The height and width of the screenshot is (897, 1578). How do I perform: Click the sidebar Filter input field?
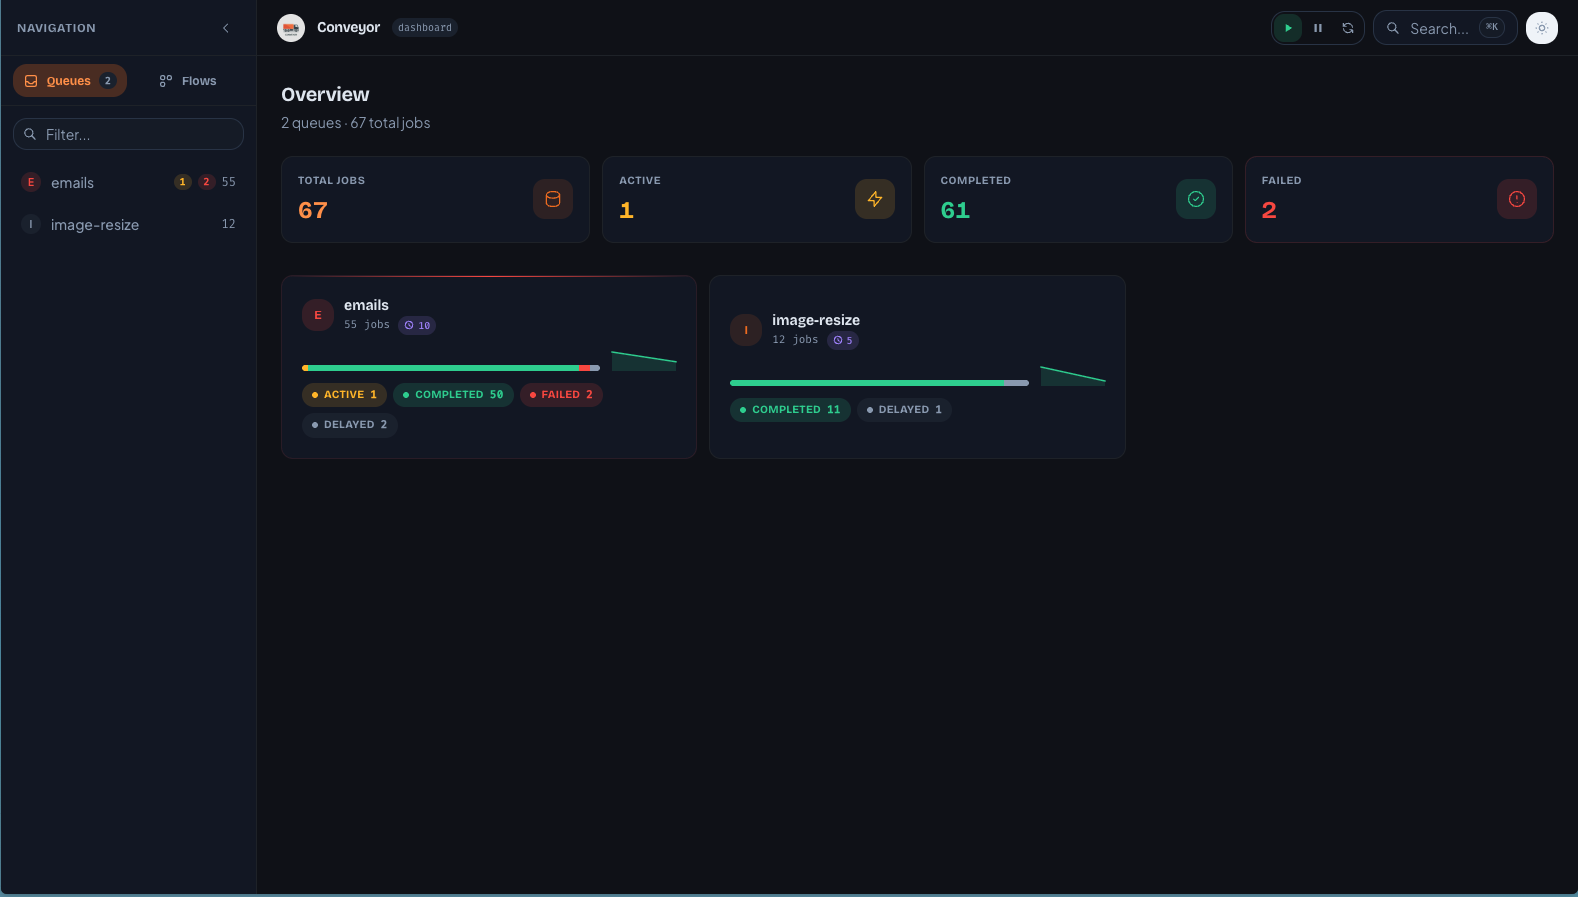click(128, 134)
